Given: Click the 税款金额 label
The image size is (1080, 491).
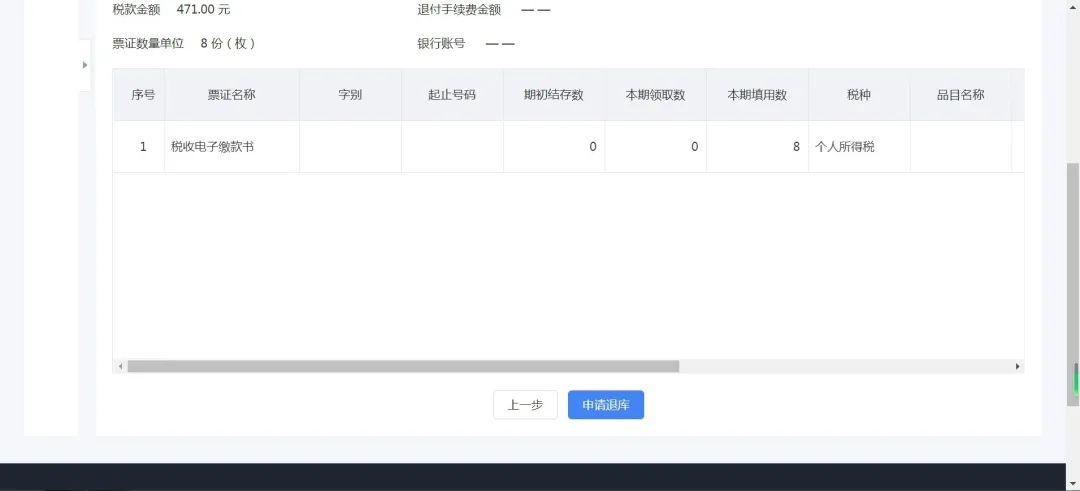Looking at the screenshot, I should [x=136, y=10].
